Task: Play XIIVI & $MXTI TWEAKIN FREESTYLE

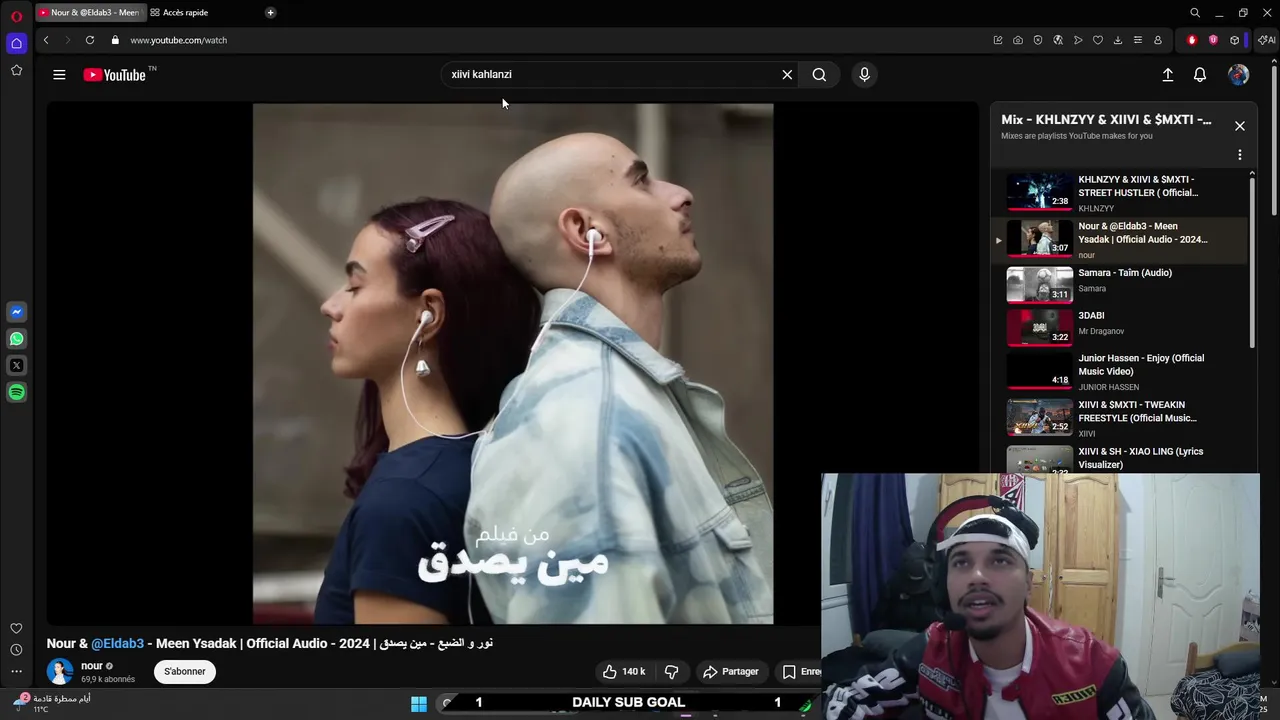Action: 1119,418
